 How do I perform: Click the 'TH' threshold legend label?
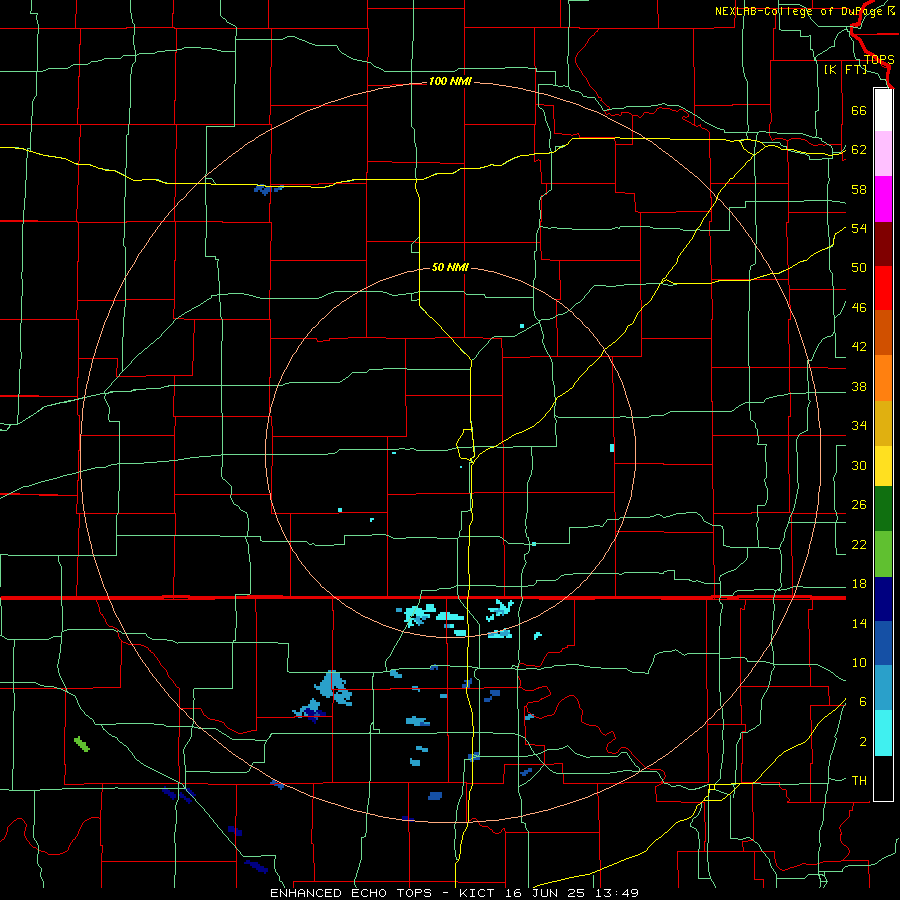(859, 781)
